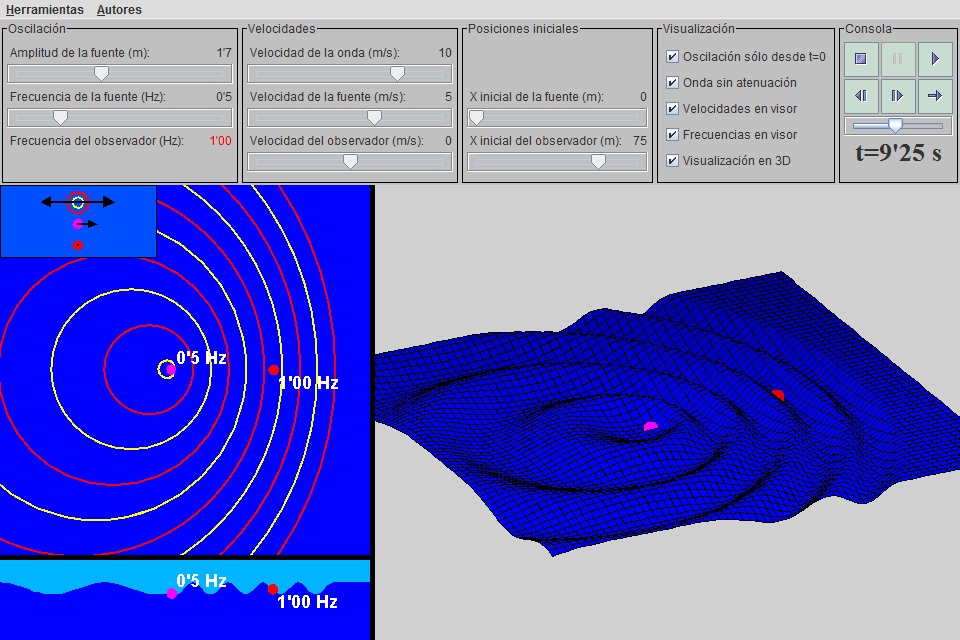Viewport: 960px width, 640px height.
Task: Click the magenta source marker on 3D surface
Action: tap(651, 427)
